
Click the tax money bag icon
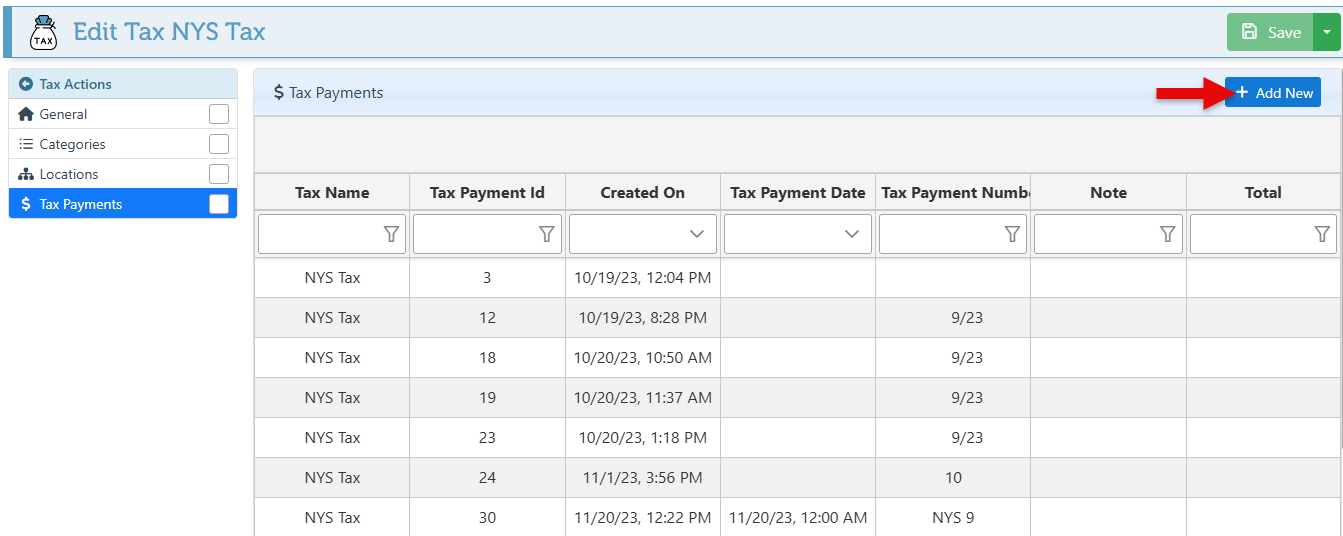[x=43, y=32]
